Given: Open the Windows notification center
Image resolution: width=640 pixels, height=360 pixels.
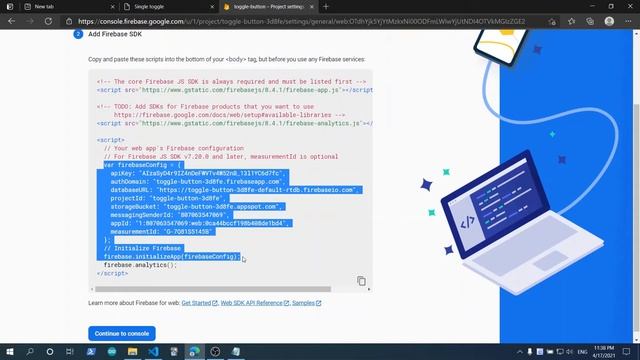Looking at the screenshot, I should (x=627, y=351).
